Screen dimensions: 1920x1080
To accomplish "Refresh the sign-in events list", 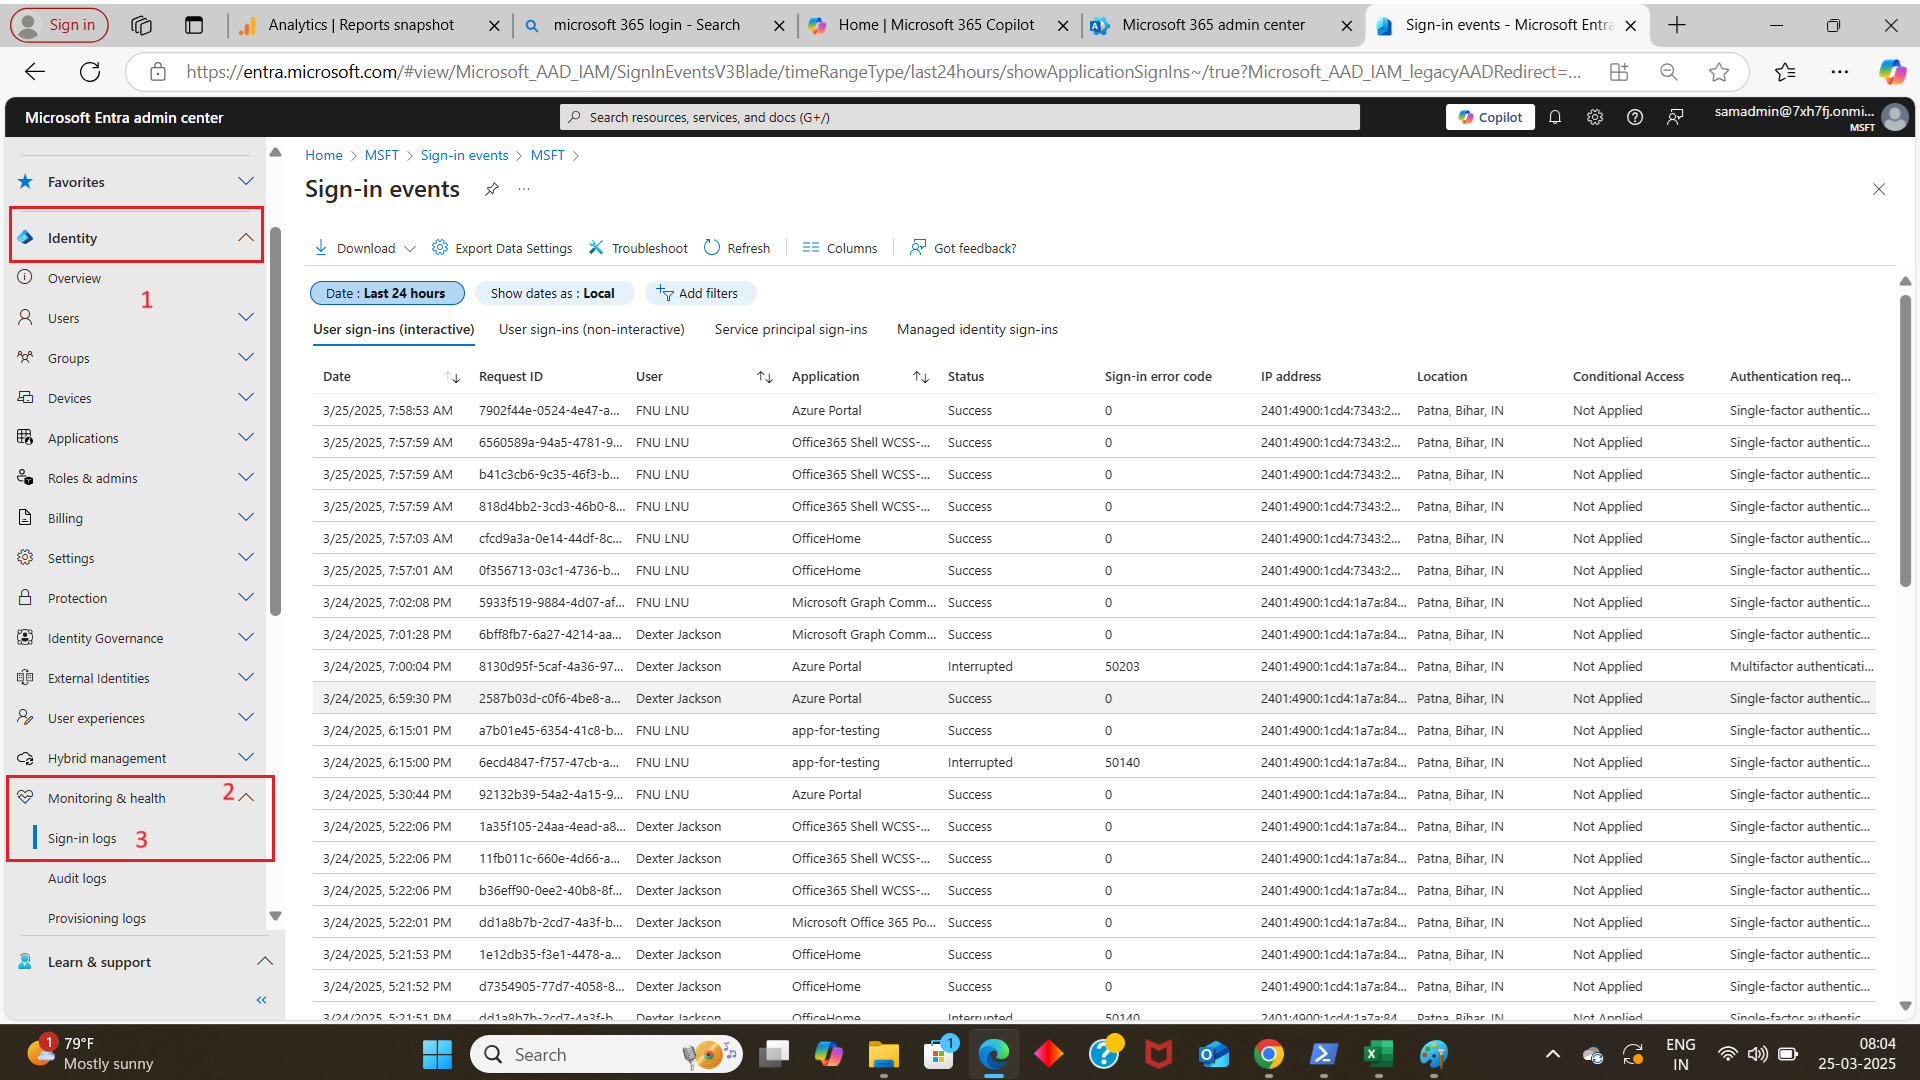I will [737, 247].
